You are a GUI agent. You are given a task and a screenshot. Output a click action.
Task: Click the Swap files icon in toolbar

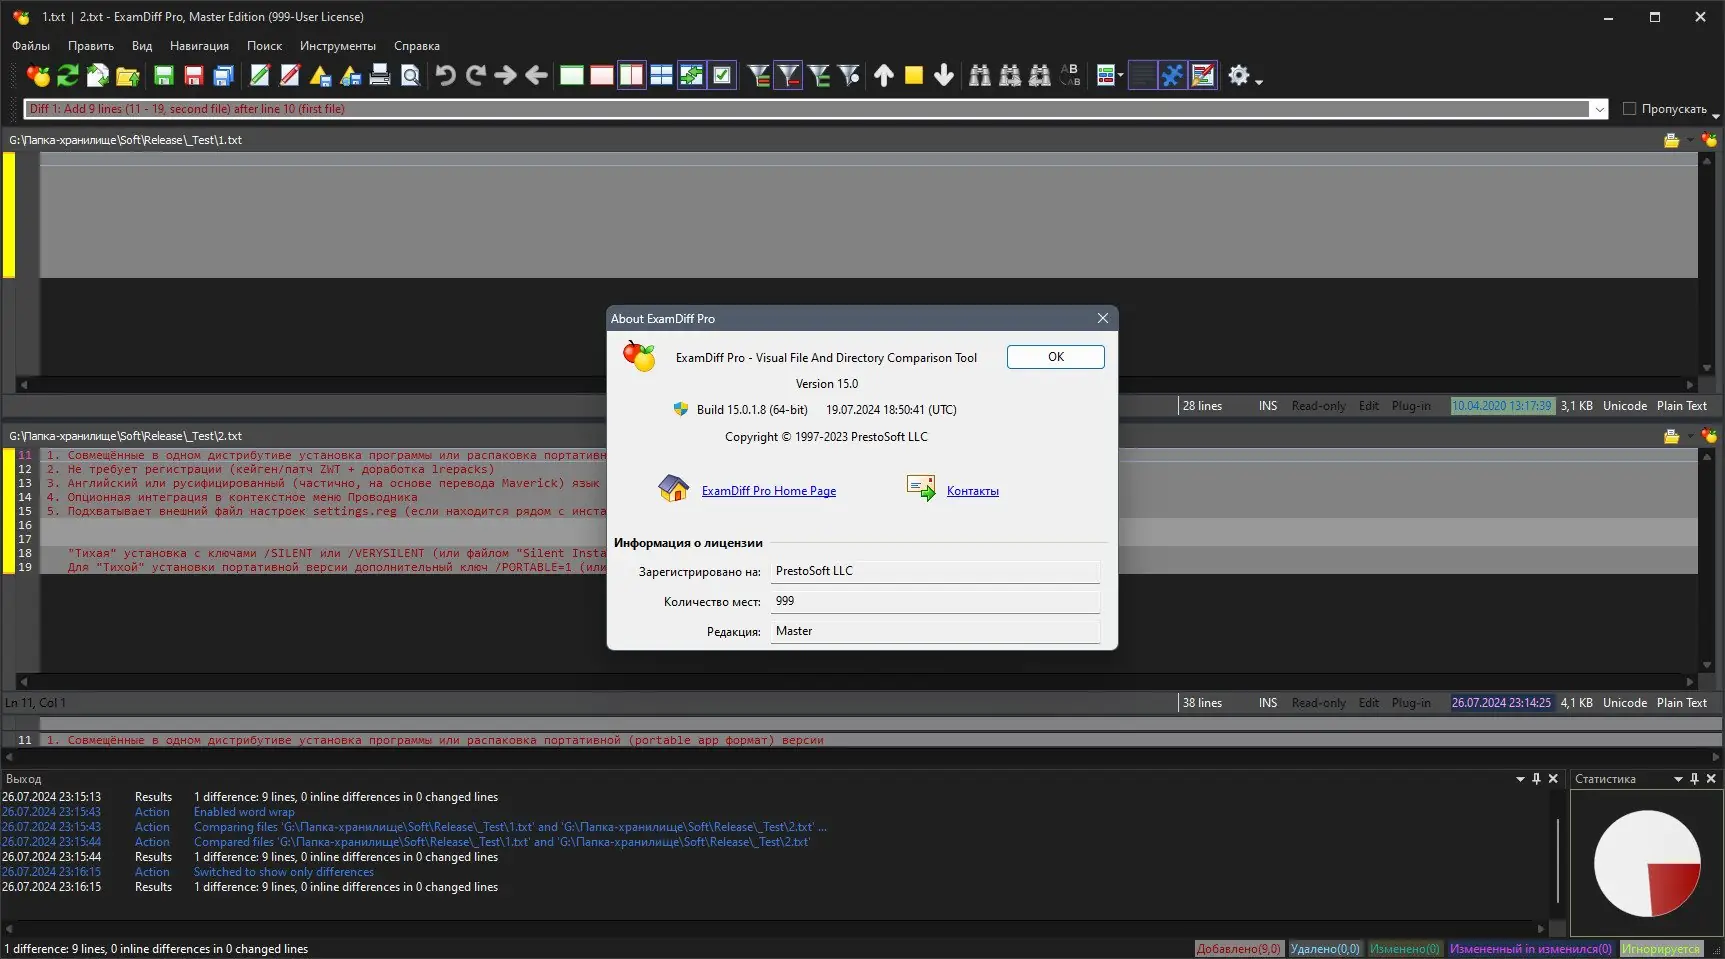point(98,75)
